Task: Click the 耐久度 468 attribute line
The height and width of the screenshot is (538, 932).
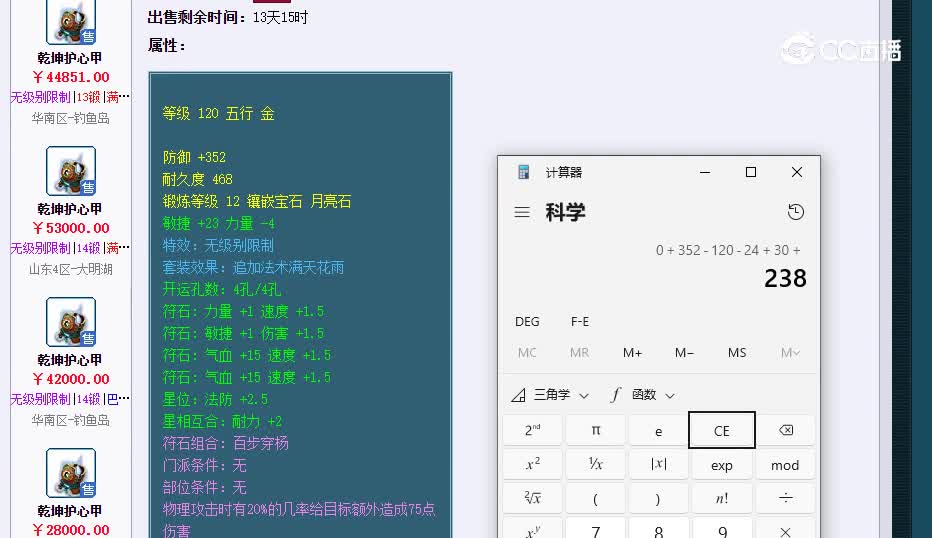Action: 197,180
